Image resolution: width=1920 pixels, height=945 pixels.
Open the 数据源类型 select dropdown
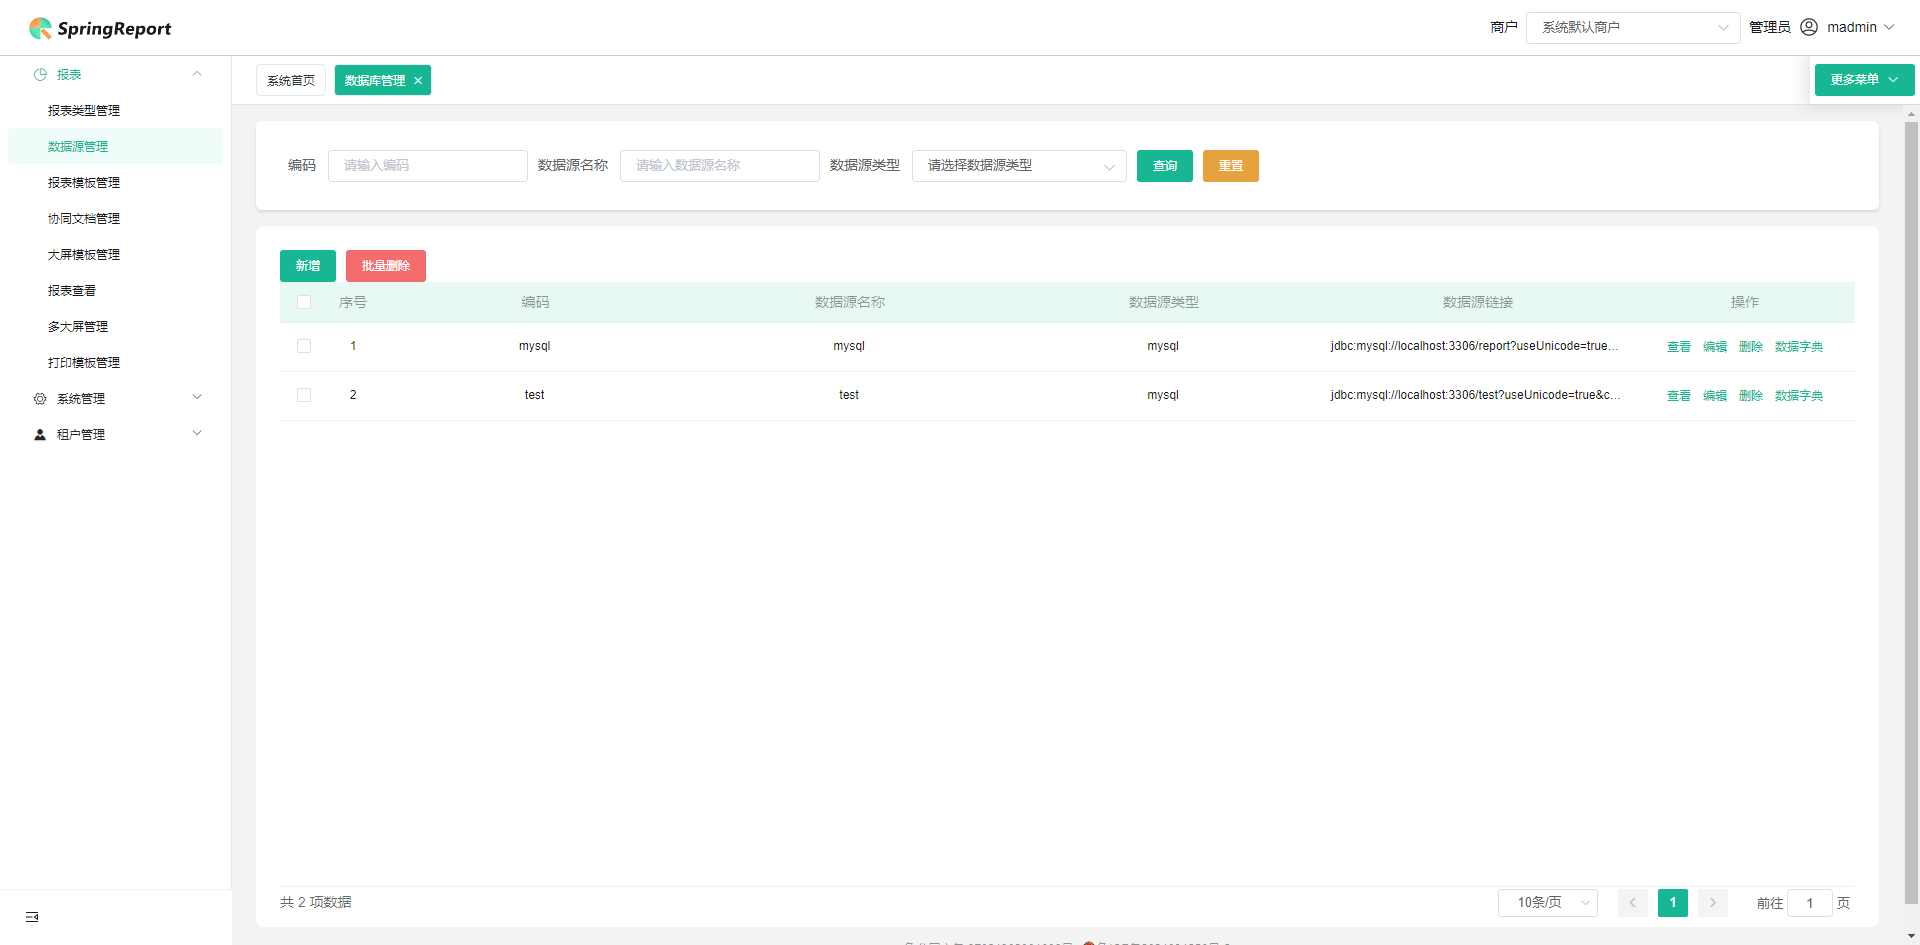1019,166
